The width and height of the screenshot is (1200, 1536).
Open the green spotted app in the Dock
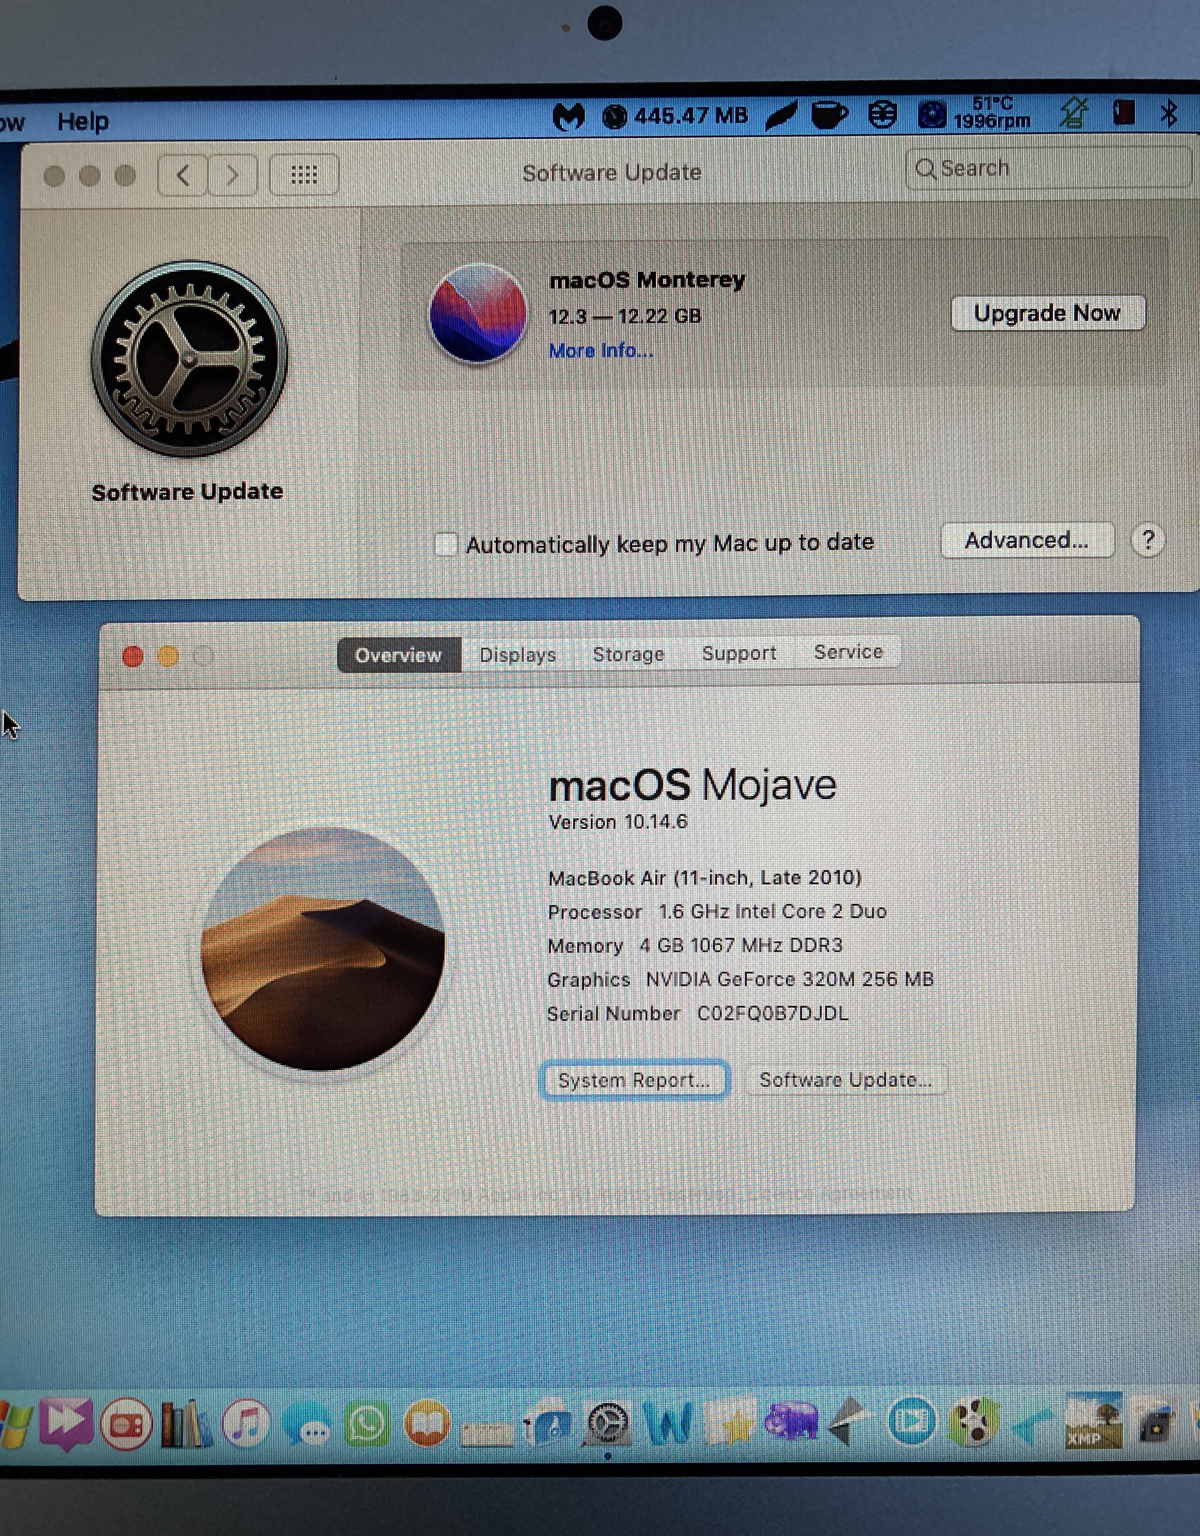[974, 1423]
